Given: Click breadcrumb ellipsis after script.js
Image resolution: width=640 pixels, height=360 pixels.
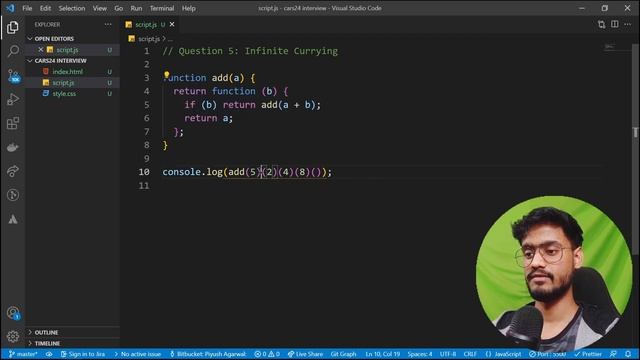Looking at the screenshot, I should (170, 39).
